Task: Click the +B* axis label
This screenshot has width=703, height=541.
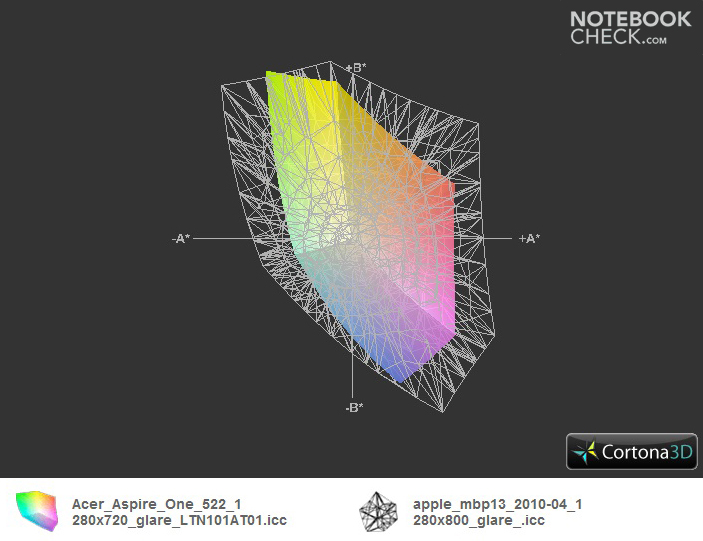Action: [x=356, y=68]
